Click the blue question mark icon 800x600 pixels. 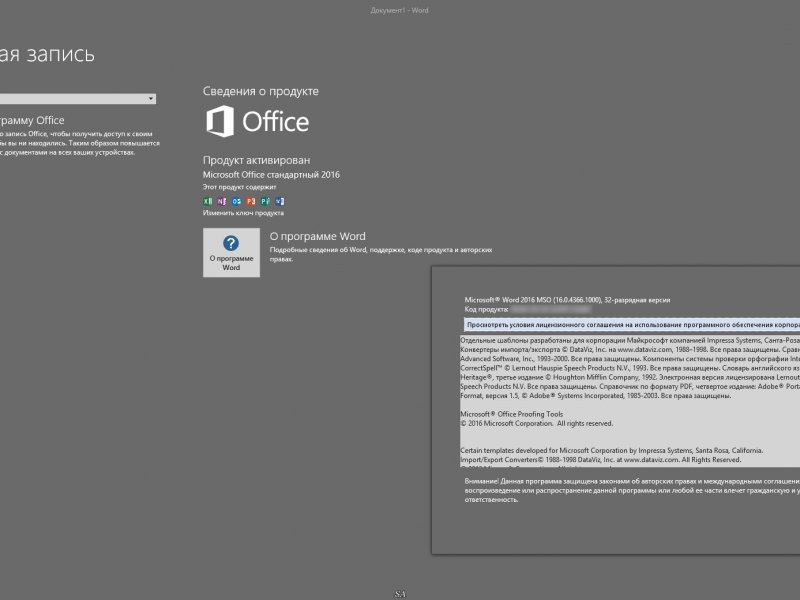[231, 243]
